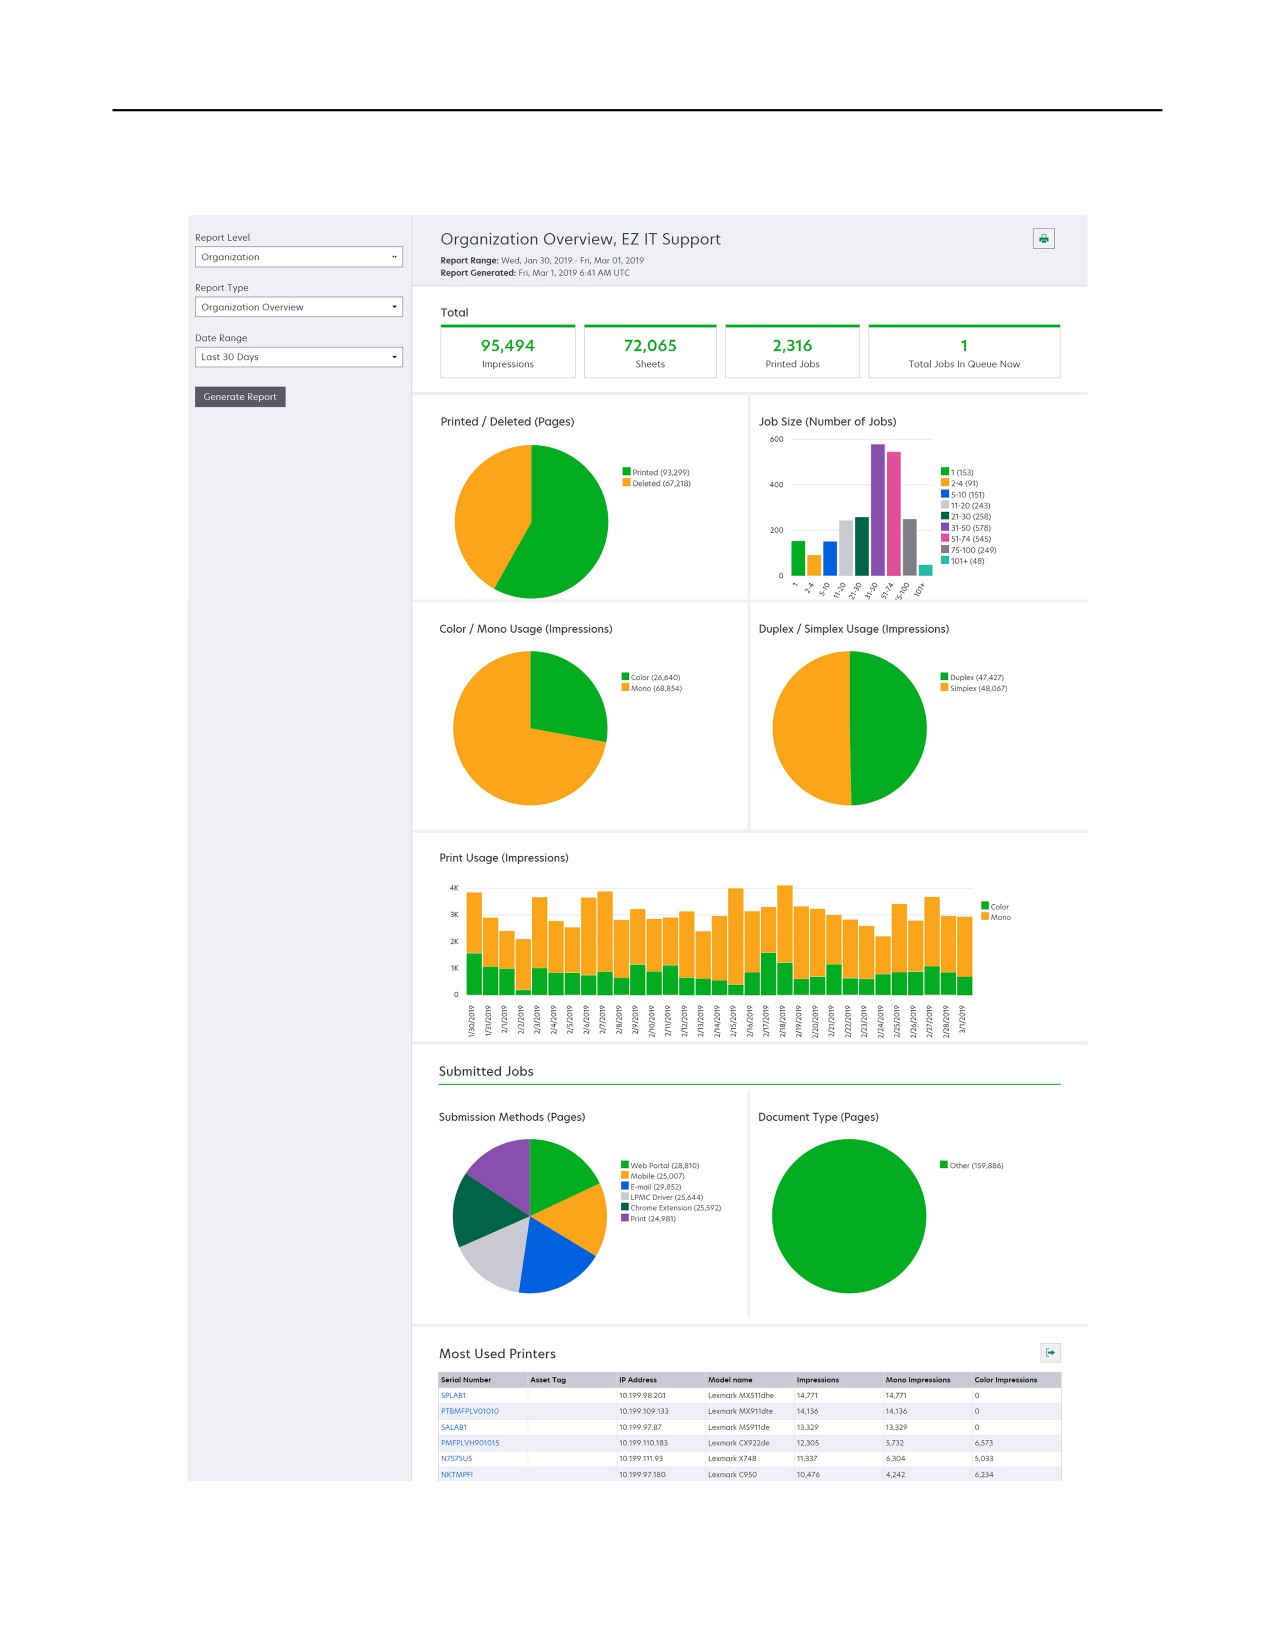
Task: Click the Serial Number column header
Action: click(x=466, y=1380)
